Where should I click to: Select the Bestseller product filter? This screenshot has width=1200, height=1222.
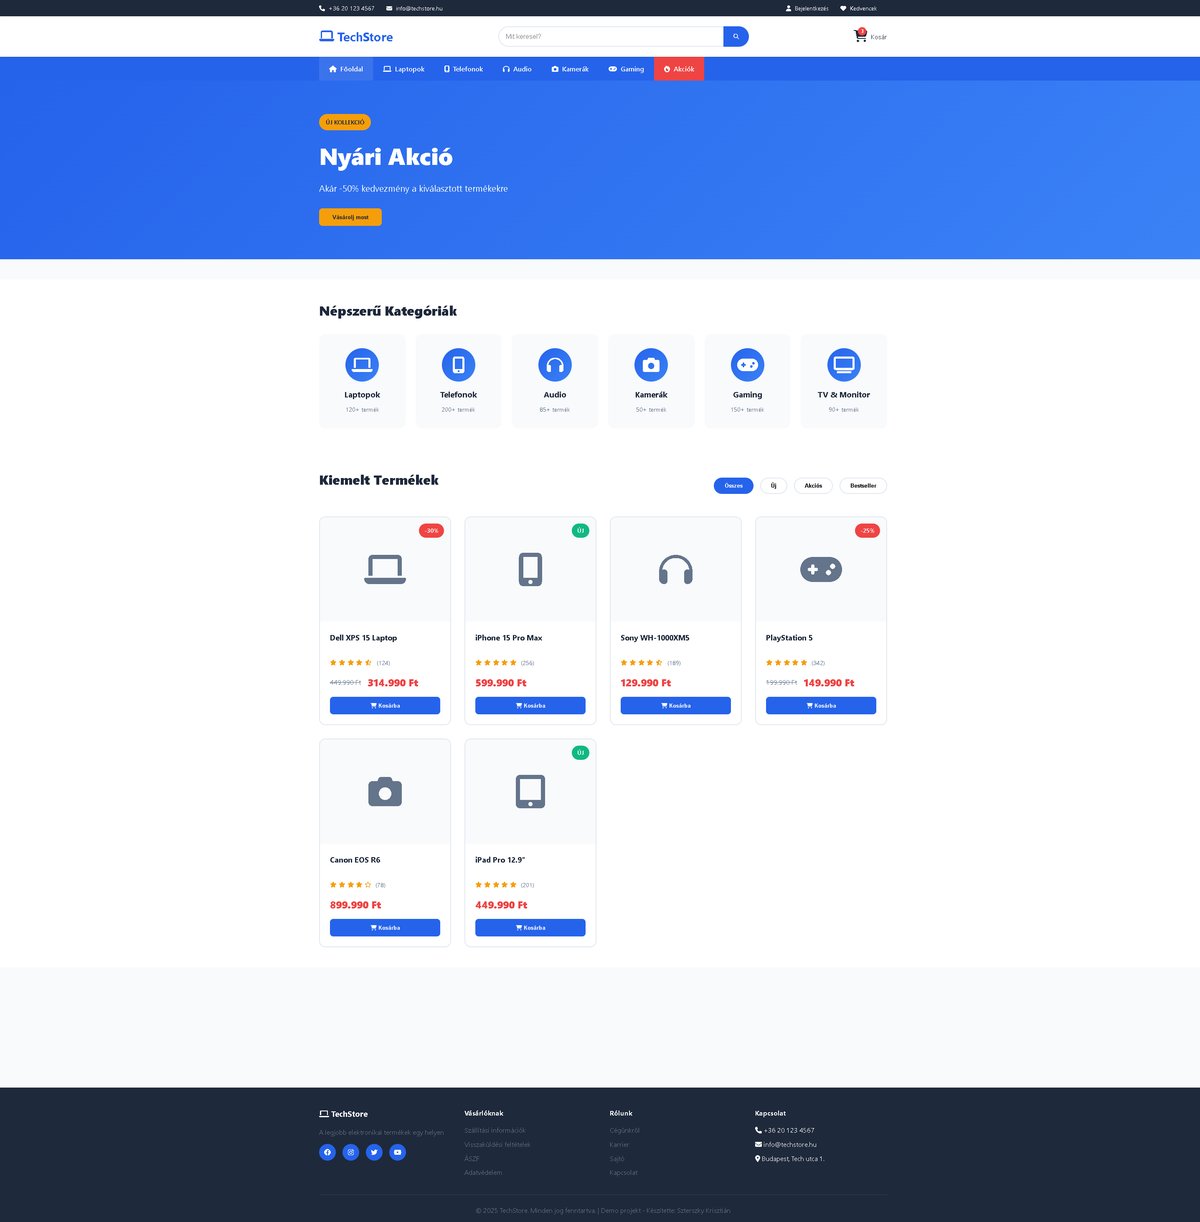point(863,485)
